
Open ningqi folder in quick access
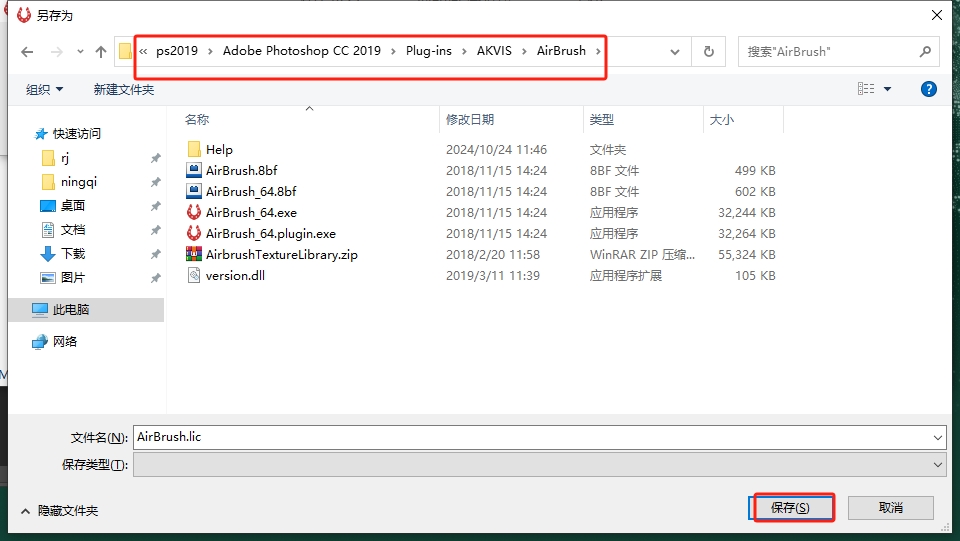tap(78, 182)
